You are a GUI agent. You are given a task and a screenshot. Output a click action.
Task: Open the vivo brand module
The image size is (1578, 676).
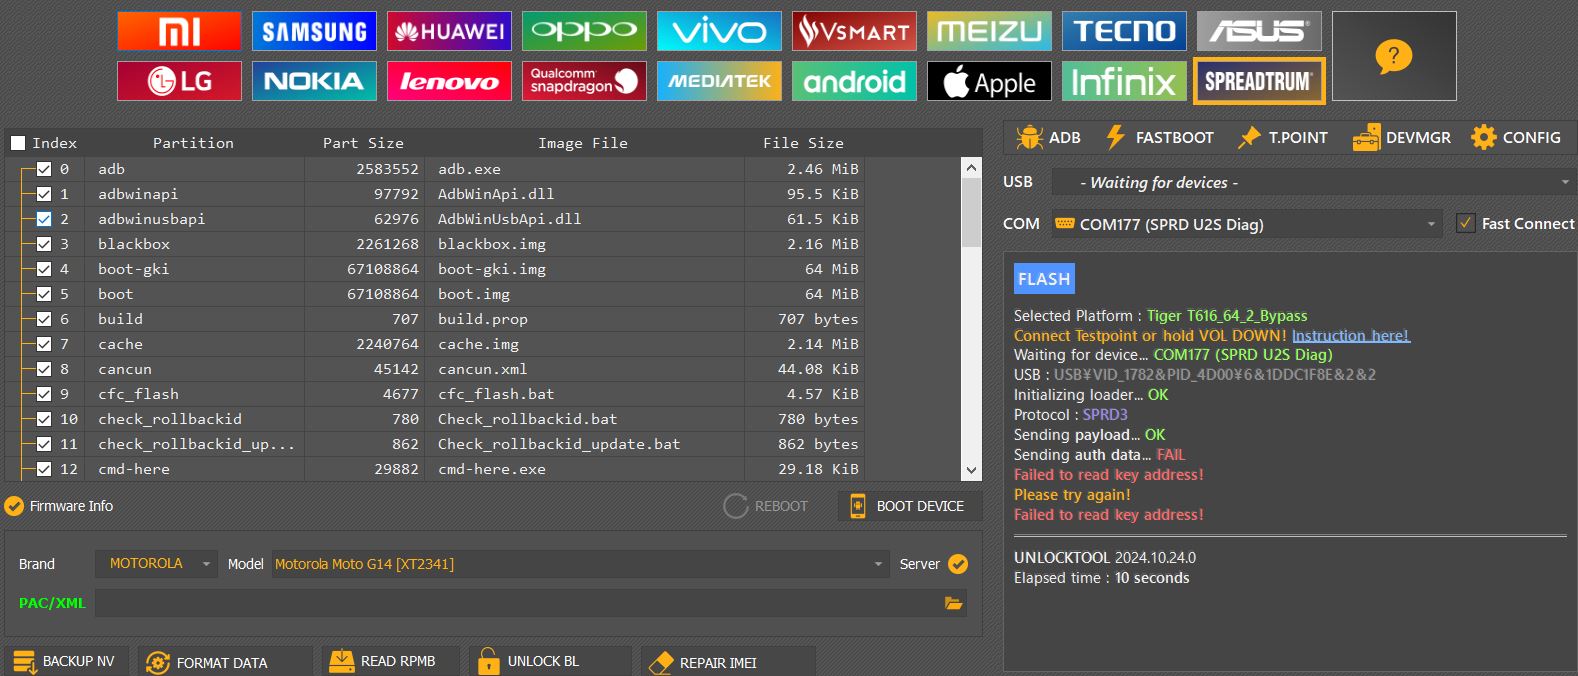719,31
